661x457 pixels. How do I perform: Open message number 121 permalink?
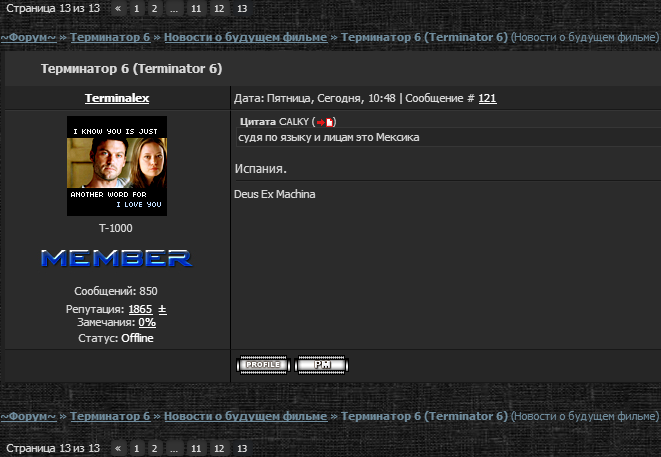point(487,98)
